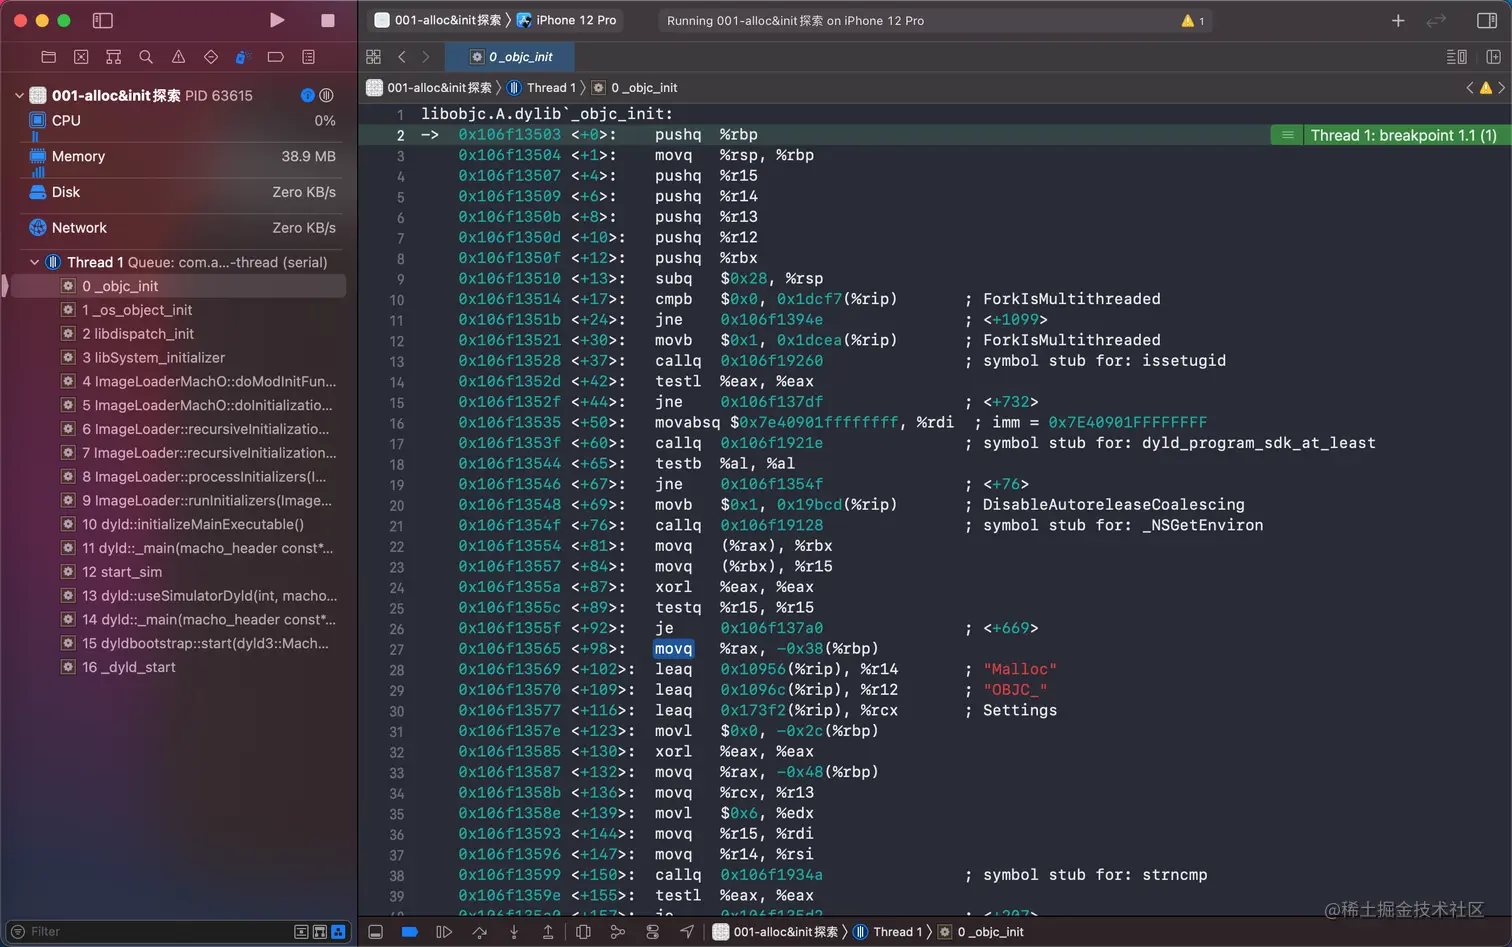Step out of current function
Screen dimensions: 1512x947
pyautogui.click(x=548, y=932)
